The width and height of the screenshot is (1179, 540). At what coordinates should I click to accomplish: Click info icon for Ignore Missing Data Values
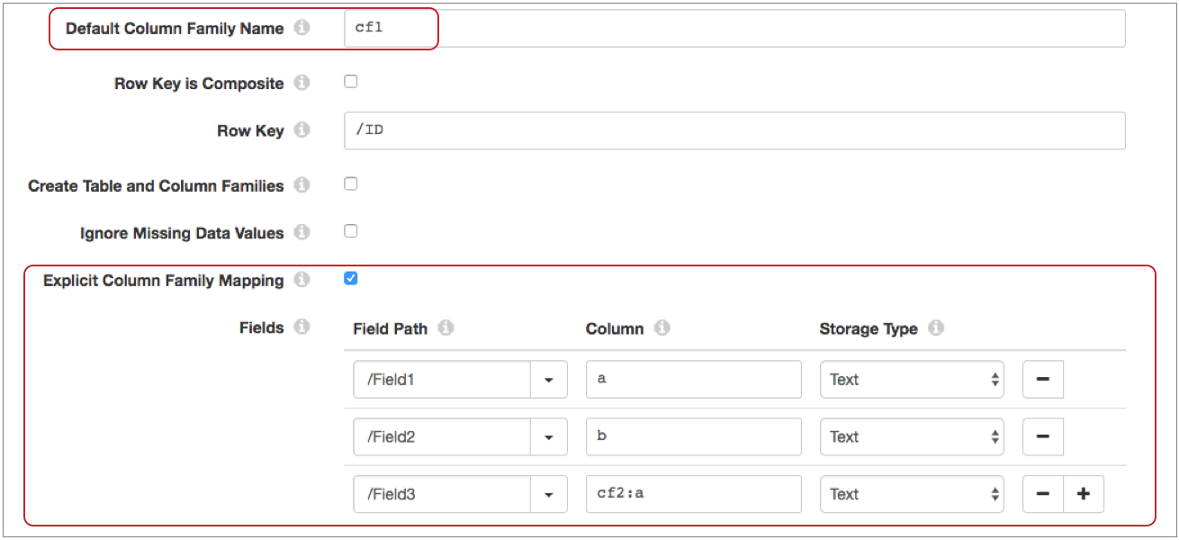(302, 232)
